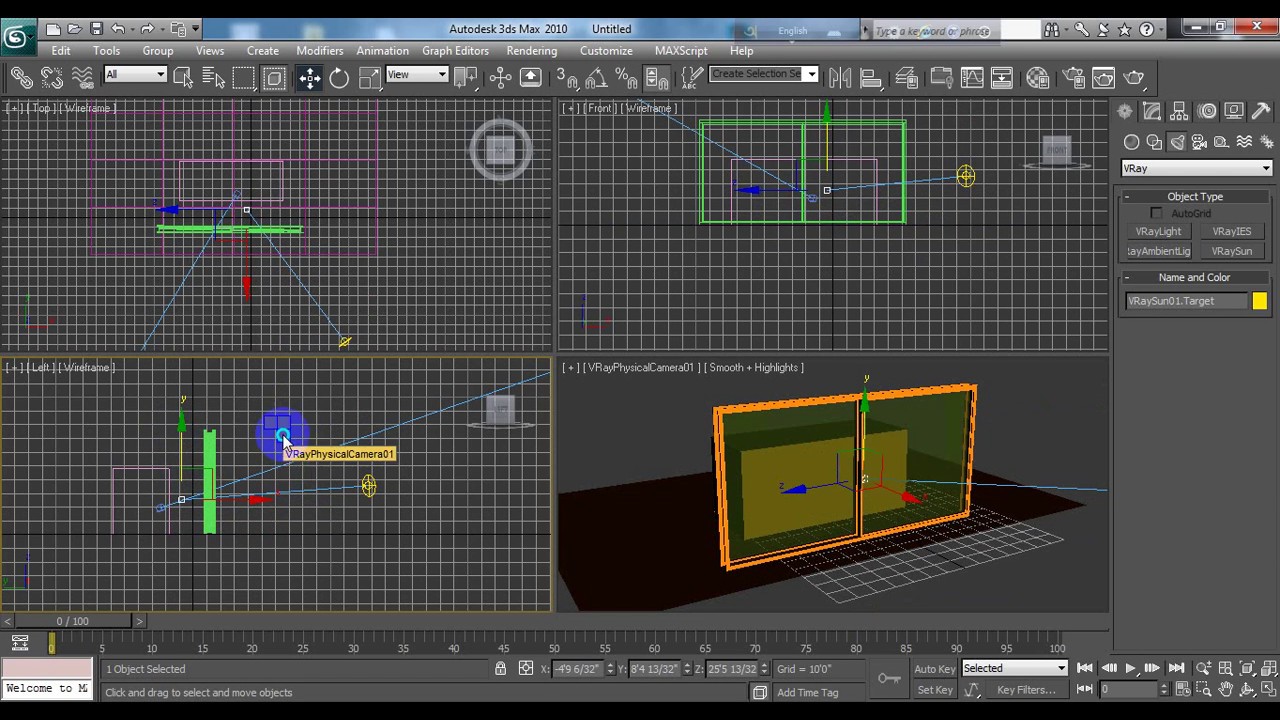Open Edit Named Selection Sets
The height and width of the screenshot is (720, 1280).
coord(691,77)
